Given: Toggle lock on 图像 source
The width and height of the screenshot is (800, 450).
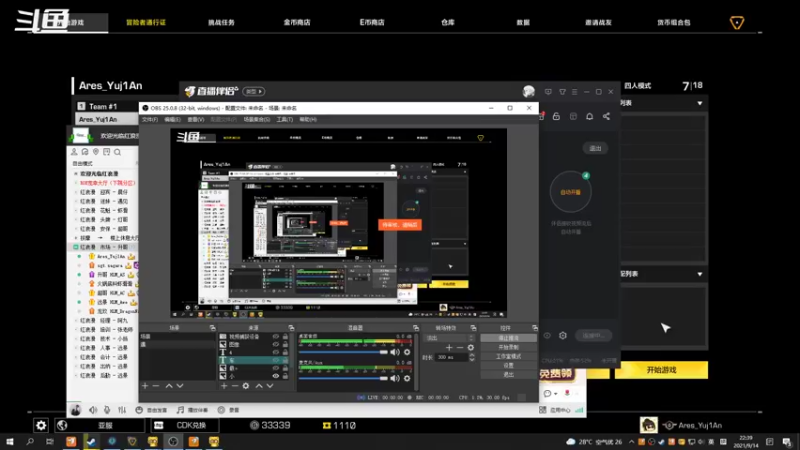Looking at the screenshot, I should click(x=285, y=344).
